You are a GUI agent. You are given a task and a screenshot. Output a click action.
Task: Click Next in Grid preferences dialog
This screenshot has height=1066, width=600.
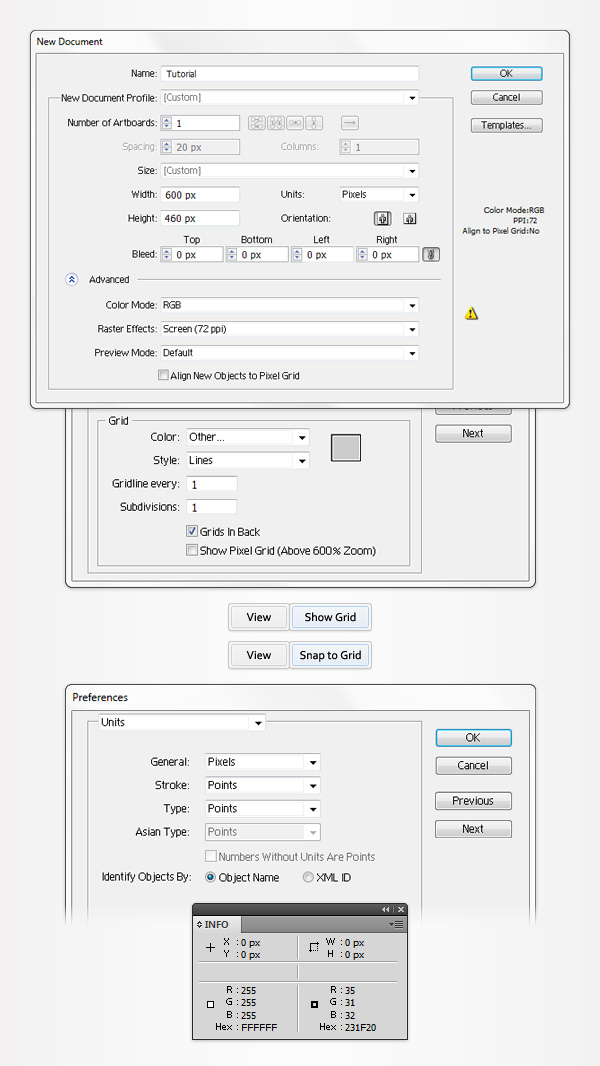(473, 434)
